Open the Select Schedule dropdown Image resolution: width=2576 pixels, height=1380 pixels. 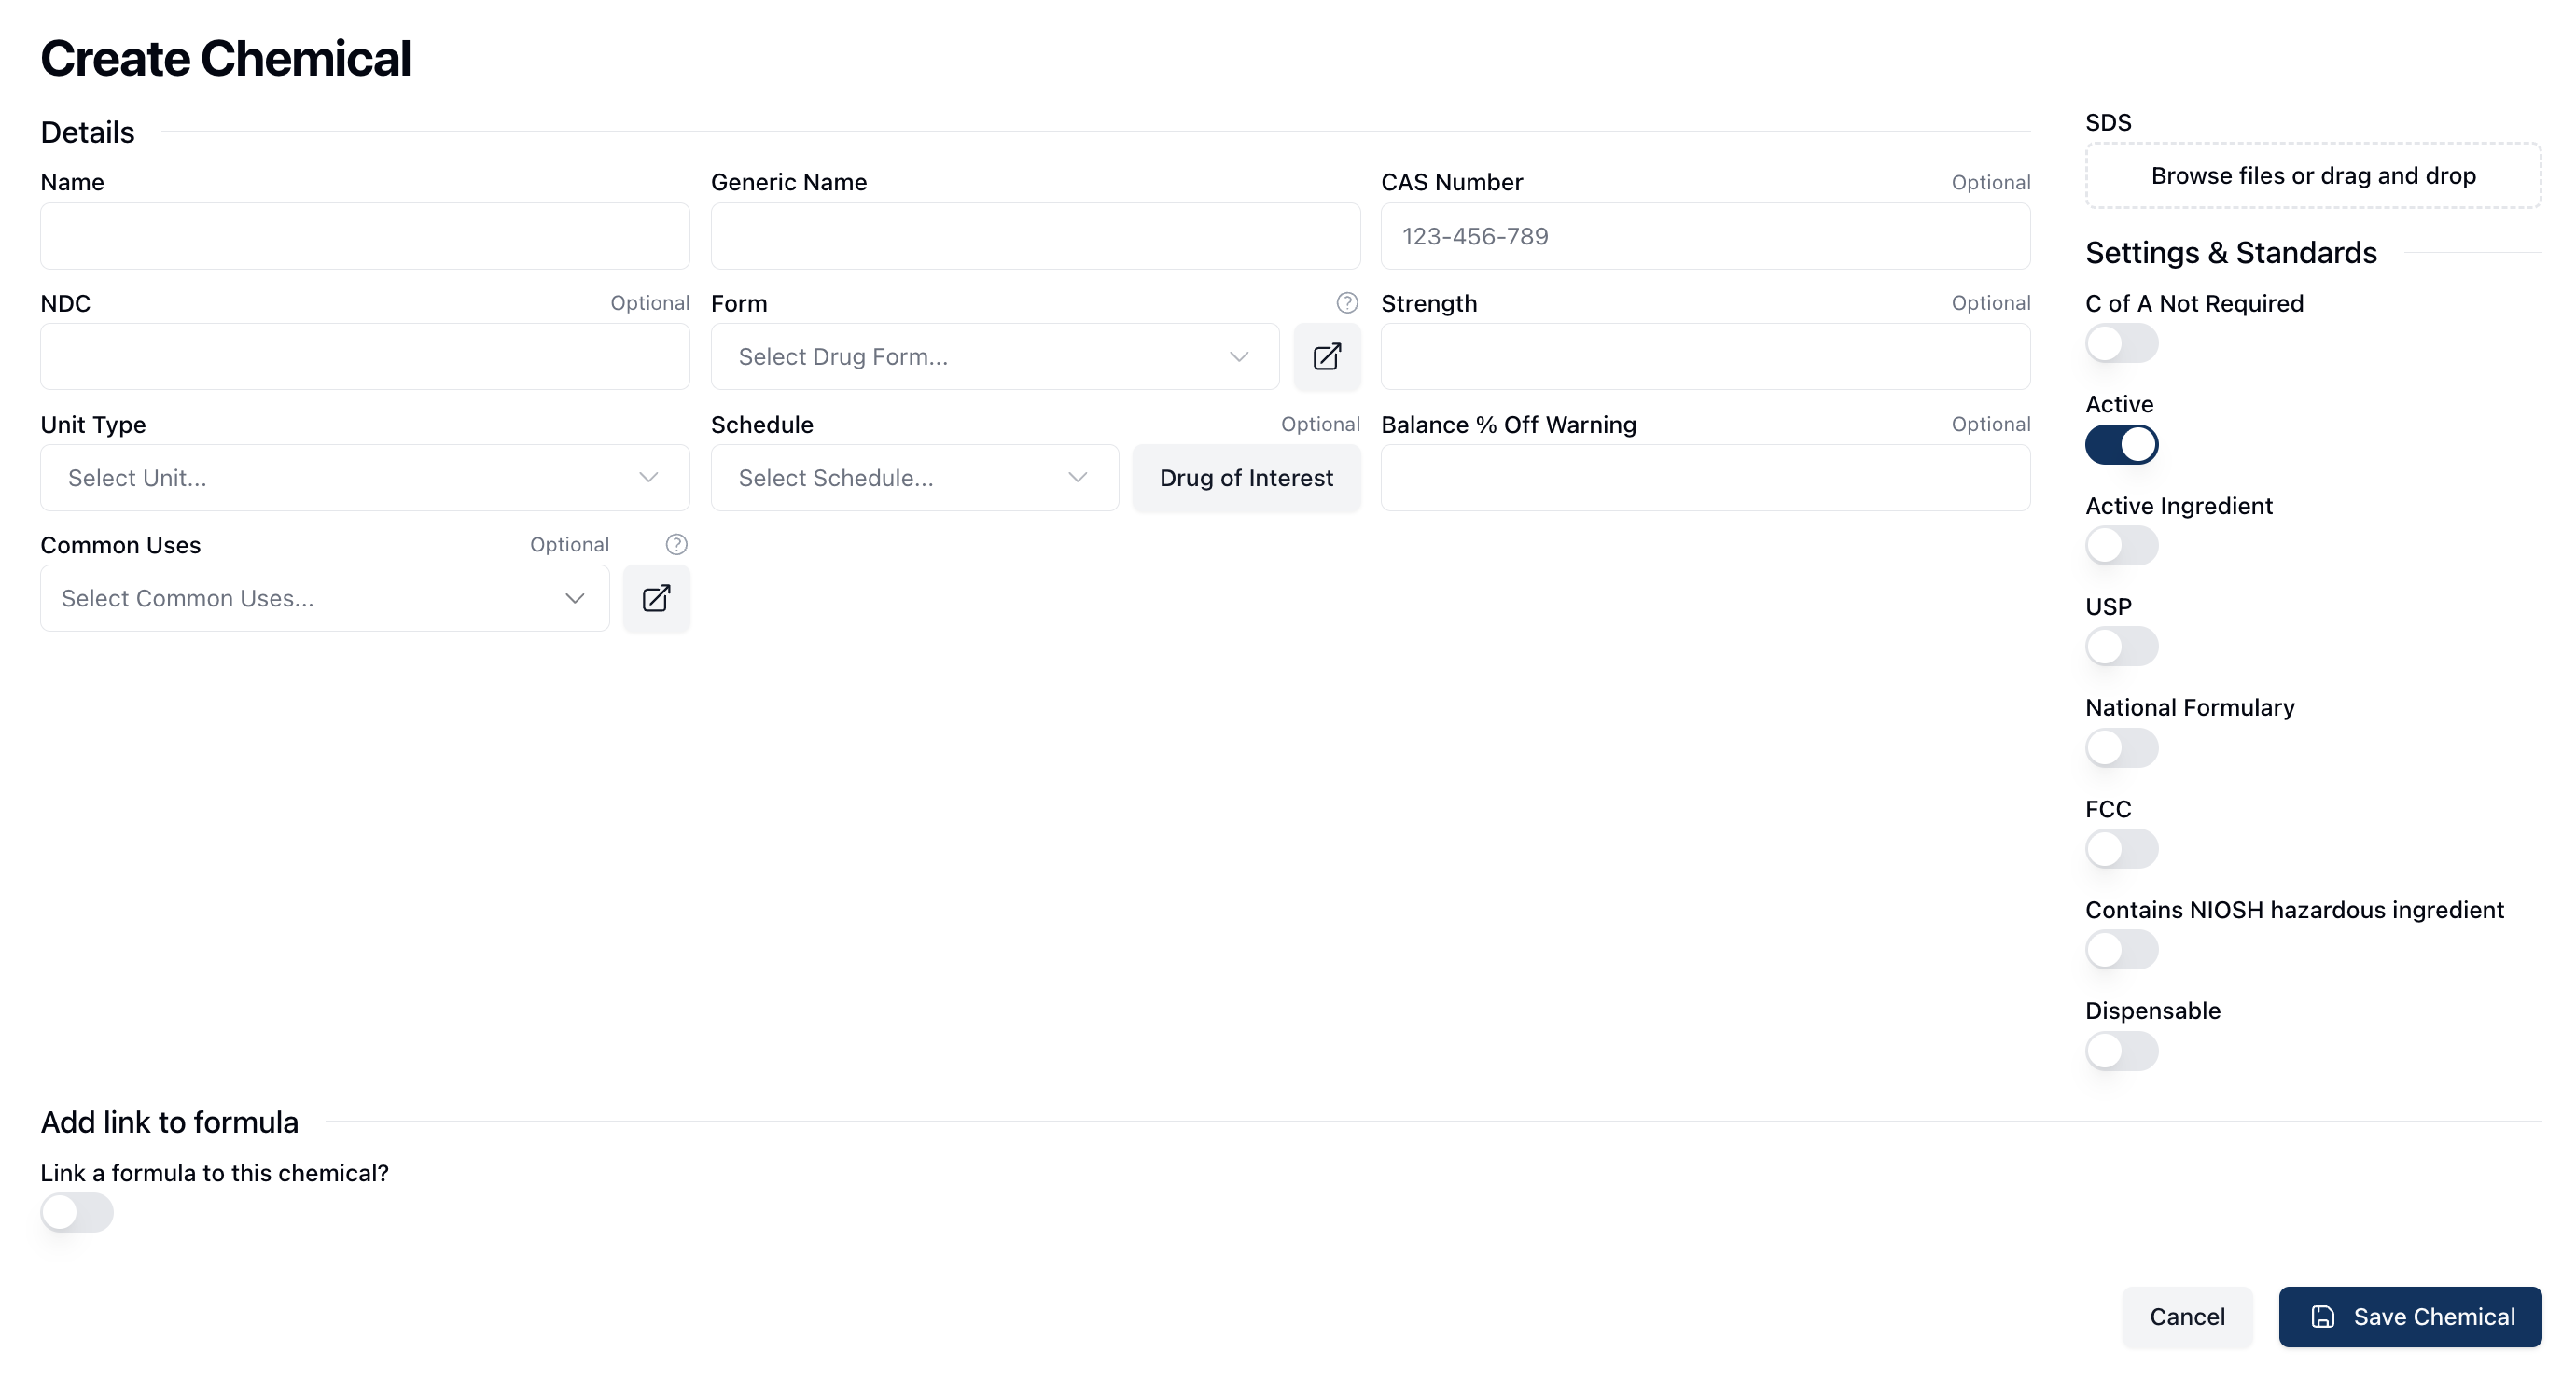(x=914, y=478)
